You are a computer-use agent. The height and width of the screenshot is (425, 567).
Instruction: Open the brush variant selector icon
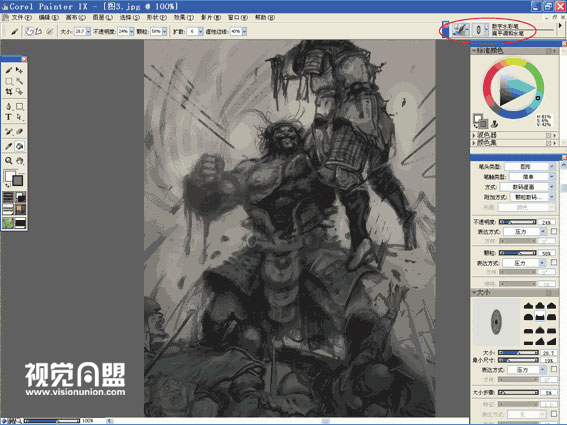[x=480, y=29]
